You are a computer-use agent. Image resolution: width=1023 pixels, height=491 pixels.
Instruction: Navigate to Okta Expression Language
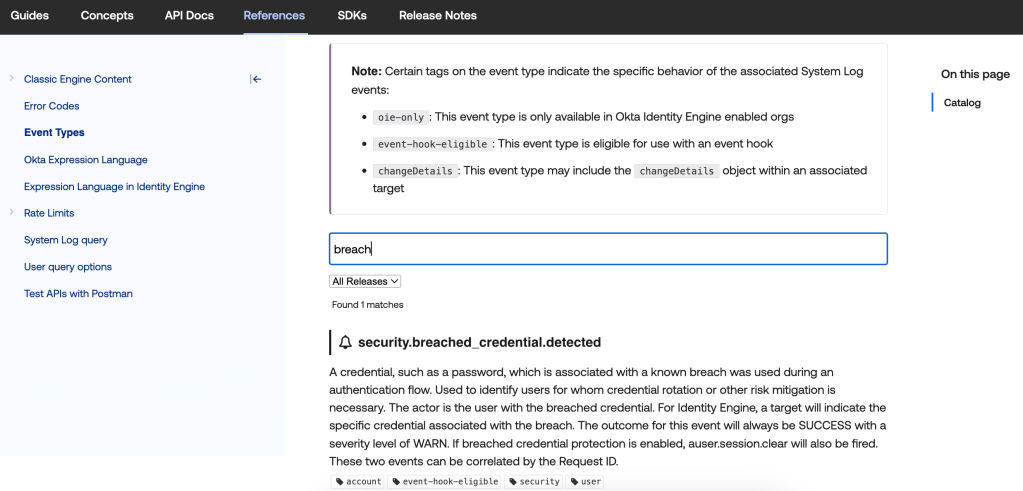click(86, 160)
